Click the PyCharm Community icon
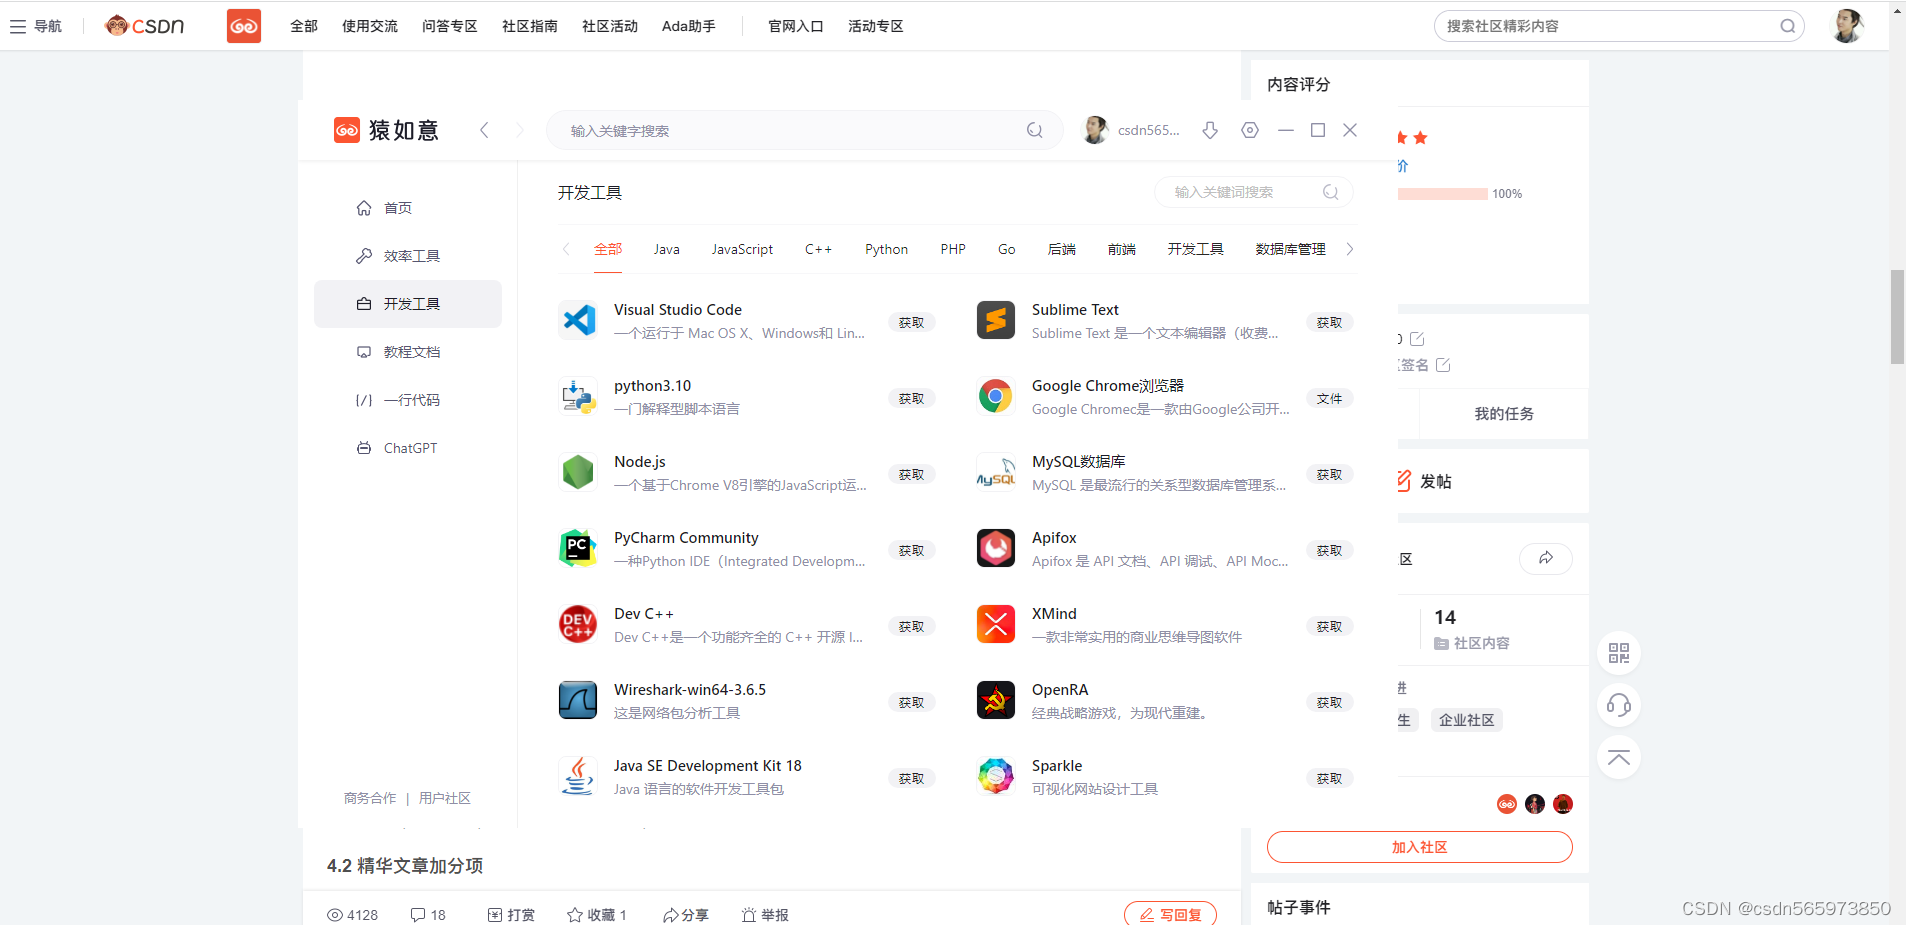This screenshot has width=1906, height=925. point(578,548)
